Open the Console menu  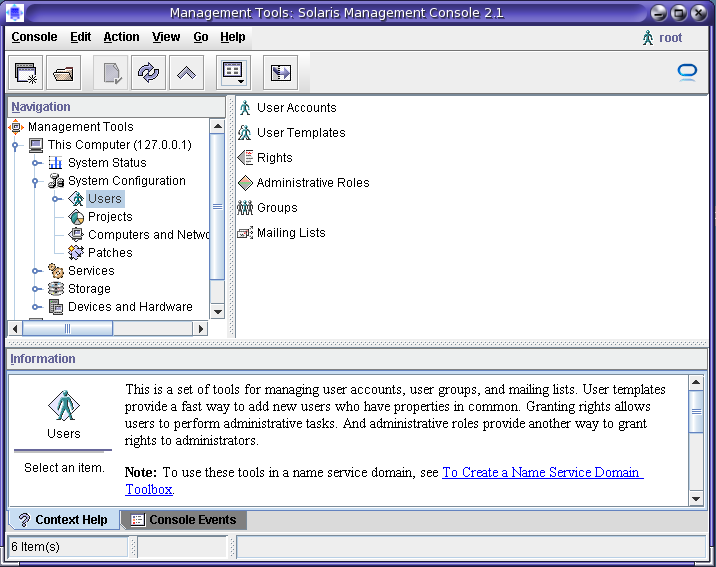tap(34, 37)
